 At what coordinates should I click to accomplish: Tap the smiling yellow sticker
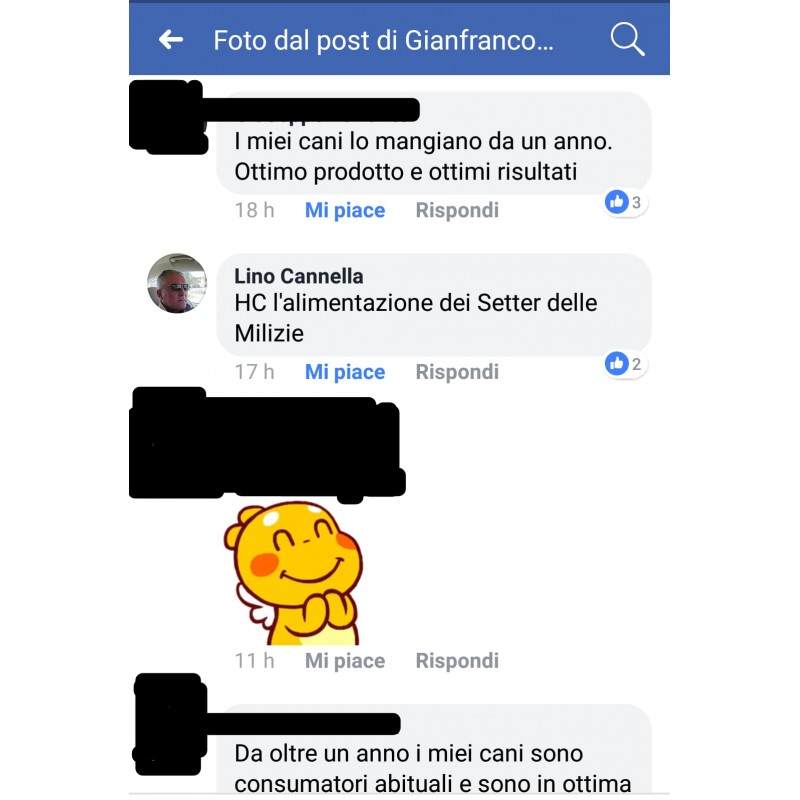pyautogui.click(x=294, y=573)
